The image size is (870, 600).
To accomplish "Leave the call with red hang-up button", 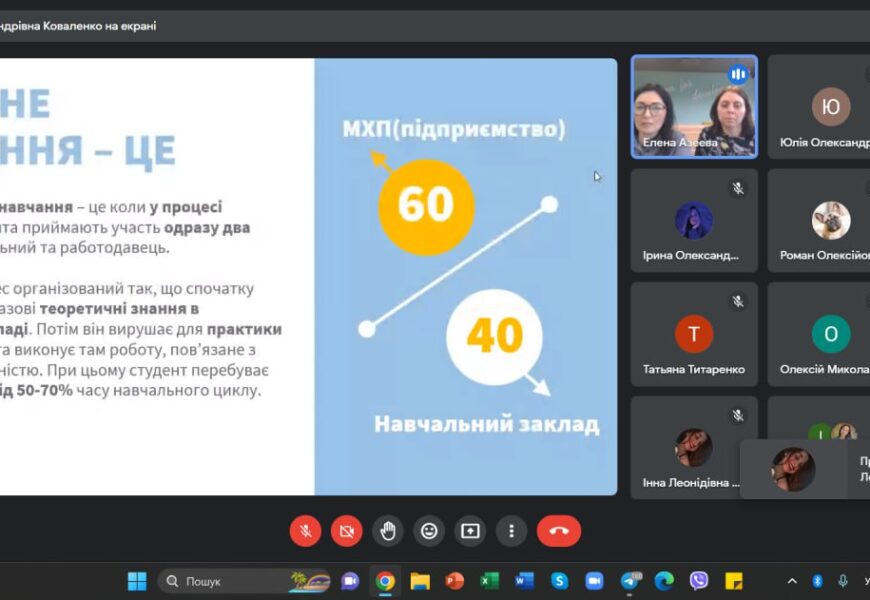I will tap(558, 531).
